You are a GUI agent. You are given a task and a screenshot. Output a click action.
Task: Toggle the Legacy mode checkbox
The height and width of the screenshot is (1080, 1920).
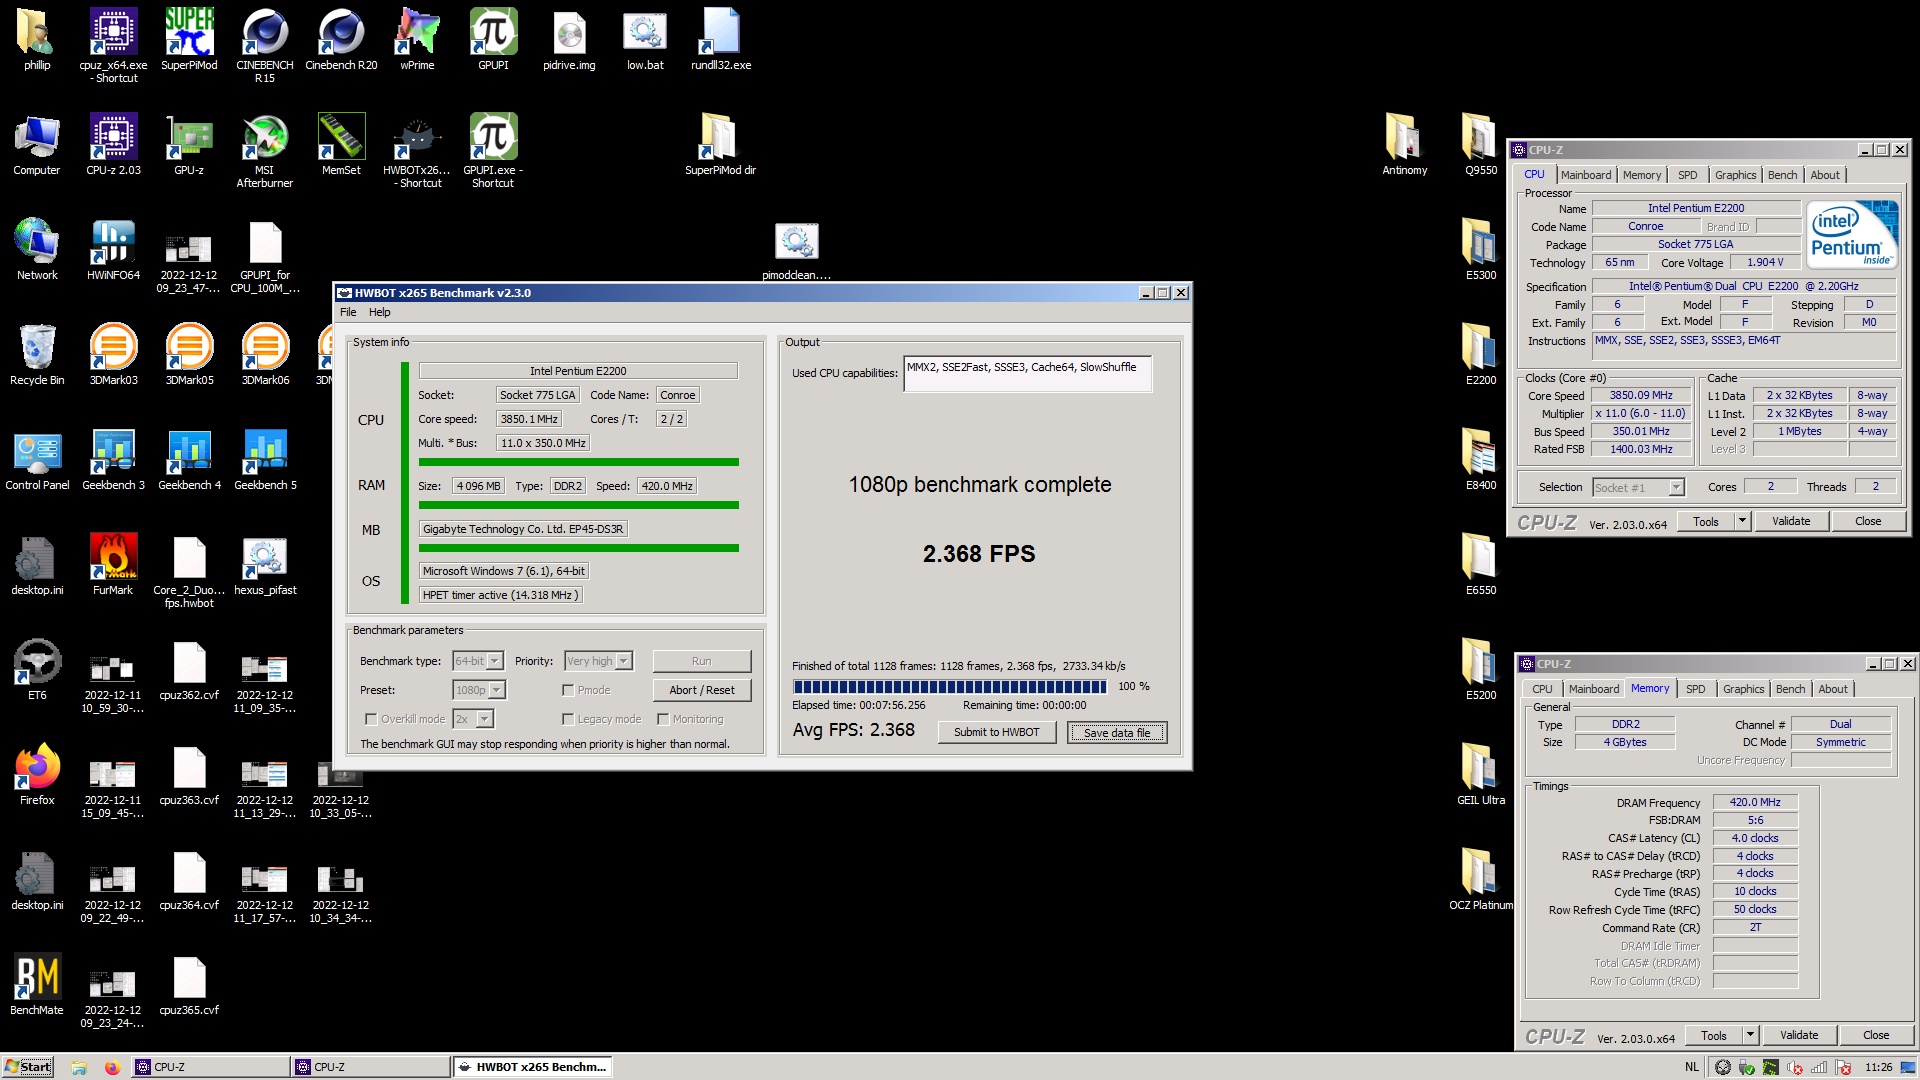tap(568, 719)
